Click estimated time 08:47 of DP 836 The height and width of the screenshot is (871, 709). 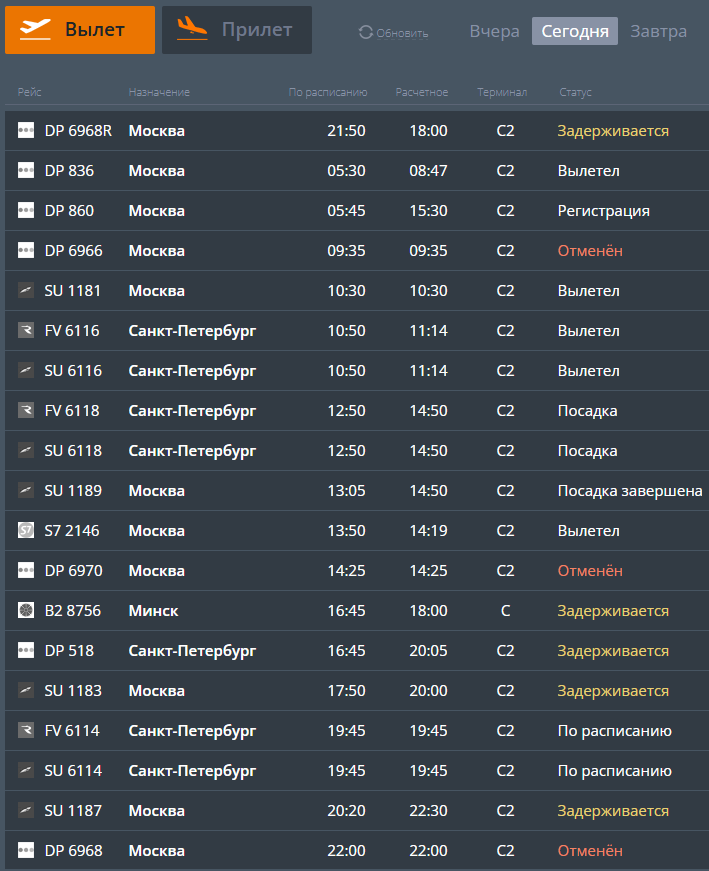pyautogui.click(x=428, y=171)
